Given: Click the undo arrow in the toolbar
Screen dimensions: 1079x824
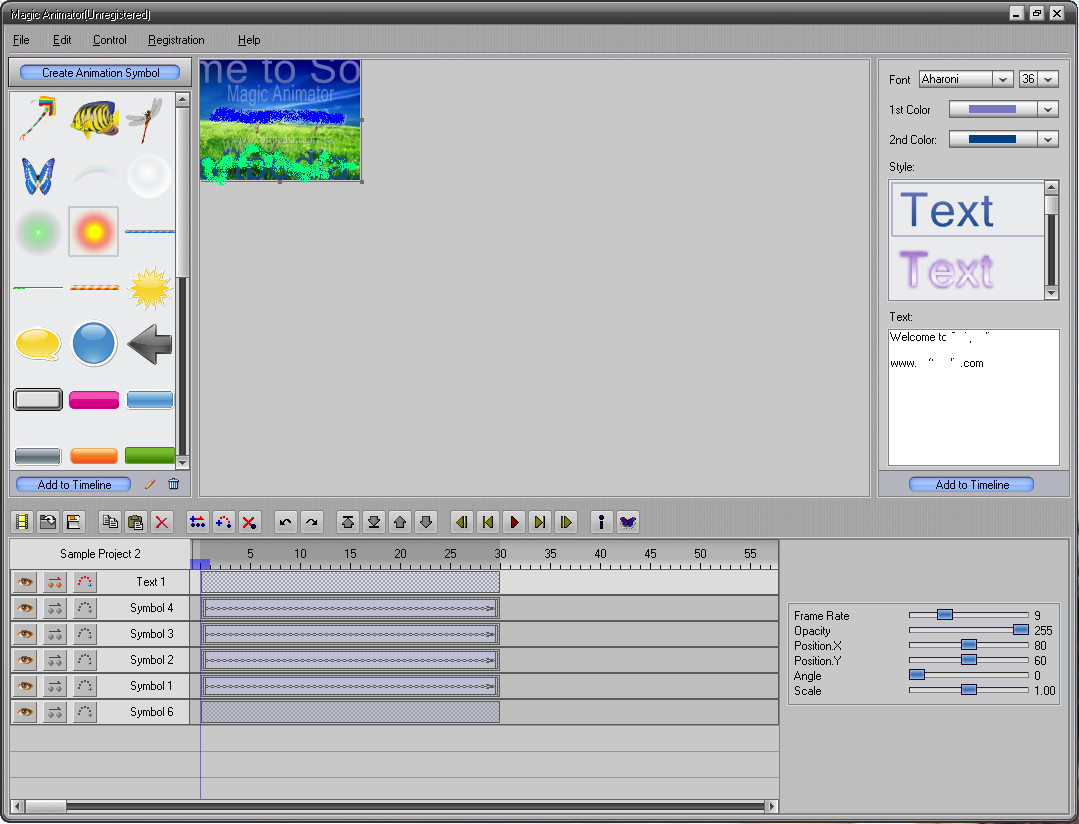Looking at the screenshot, I should [286, 522].
